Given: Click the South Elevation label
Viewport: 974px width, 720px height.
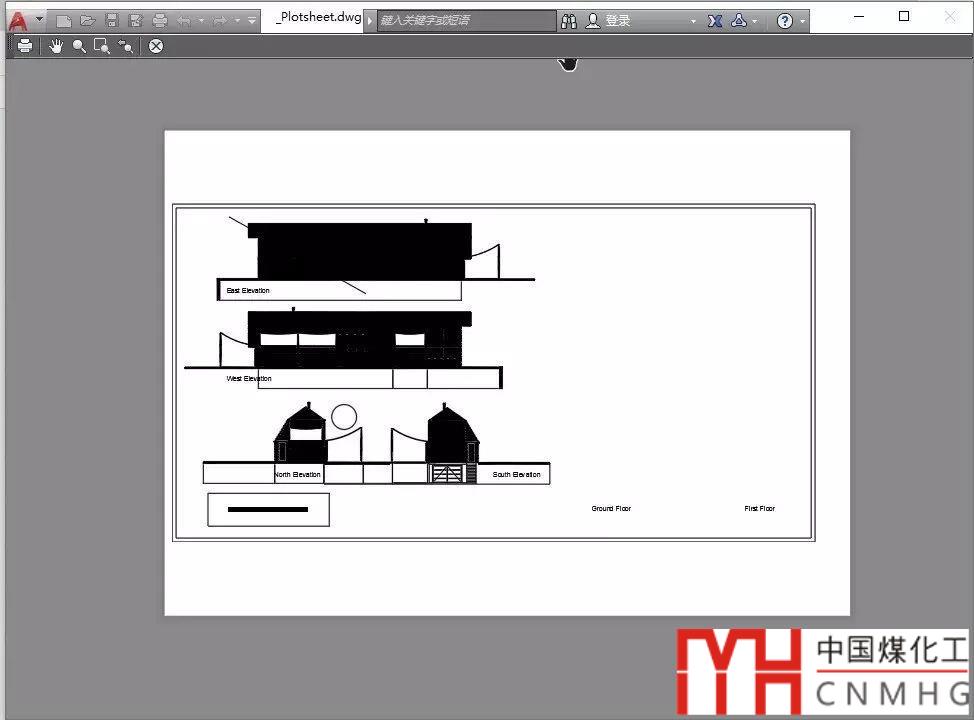Looking at the screenshot, I should (516, 474).
